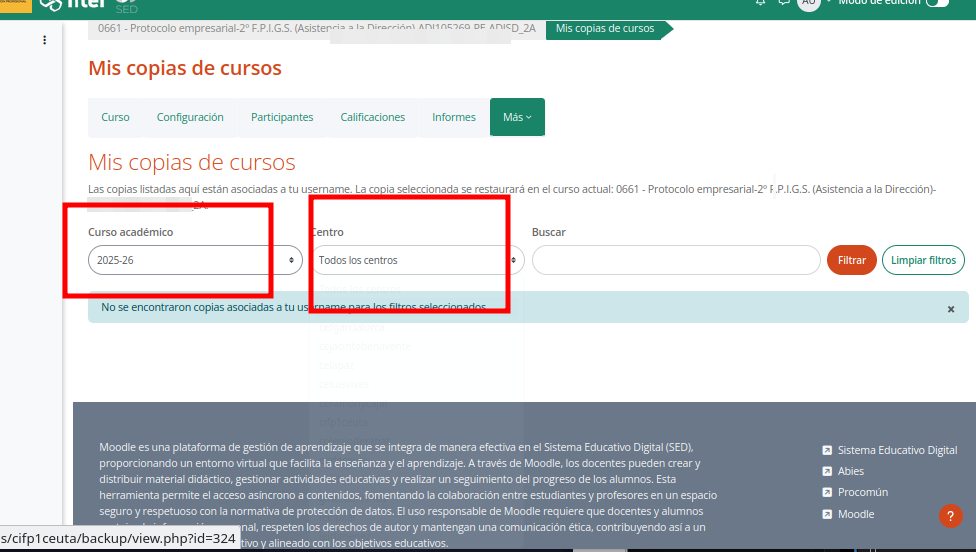Toggle Modo de edición switch
Image resolution: width=976 pixels, height=552 pixels.
(x=937, y=2)
